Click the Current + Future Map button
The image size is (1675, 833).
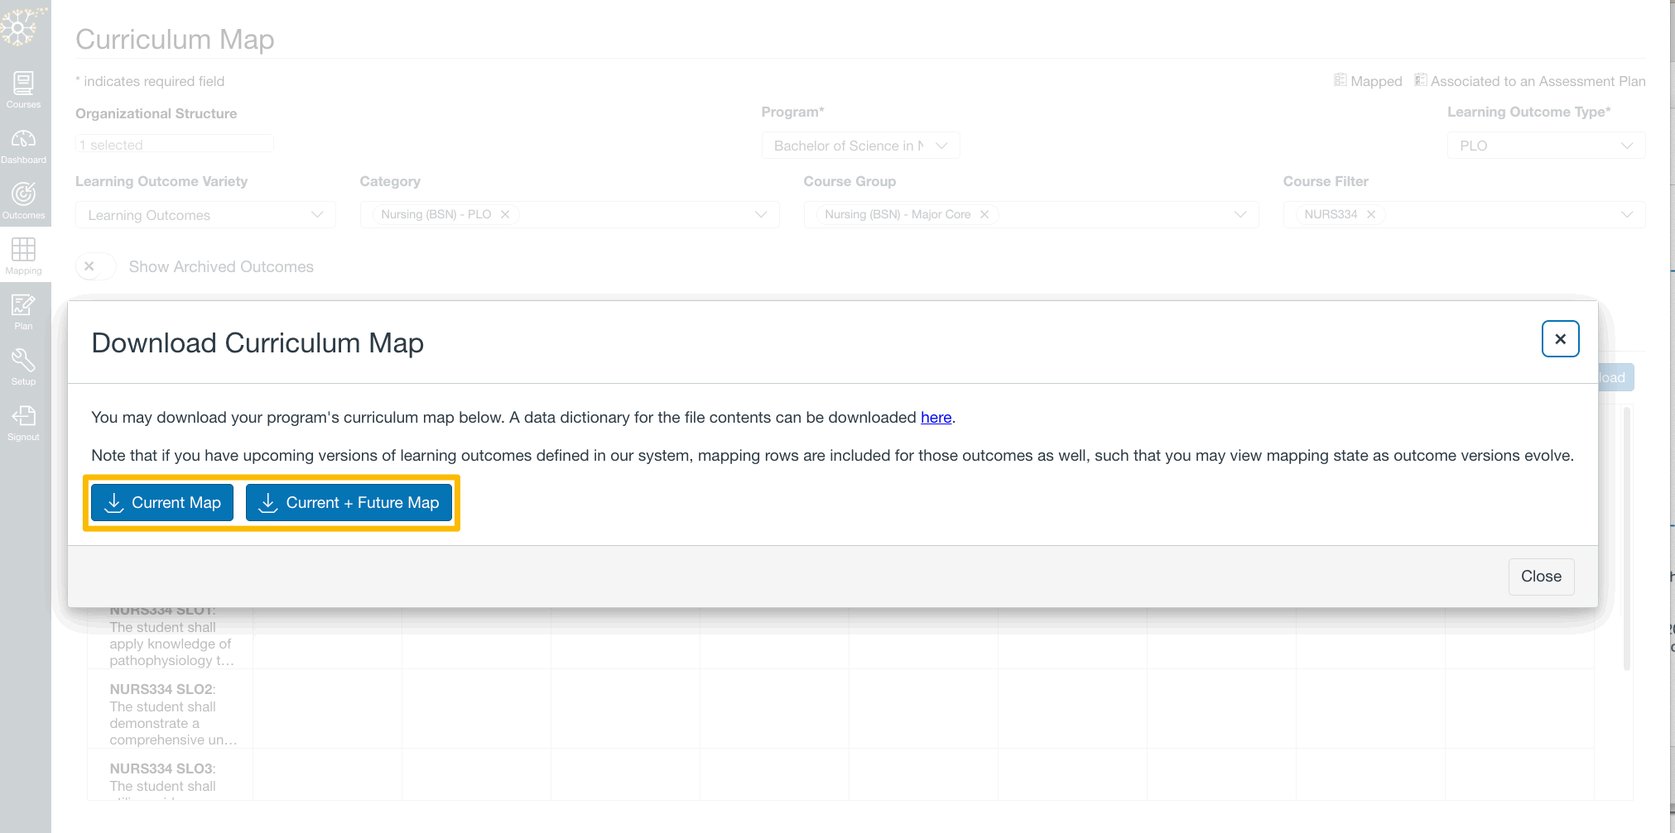349,502
